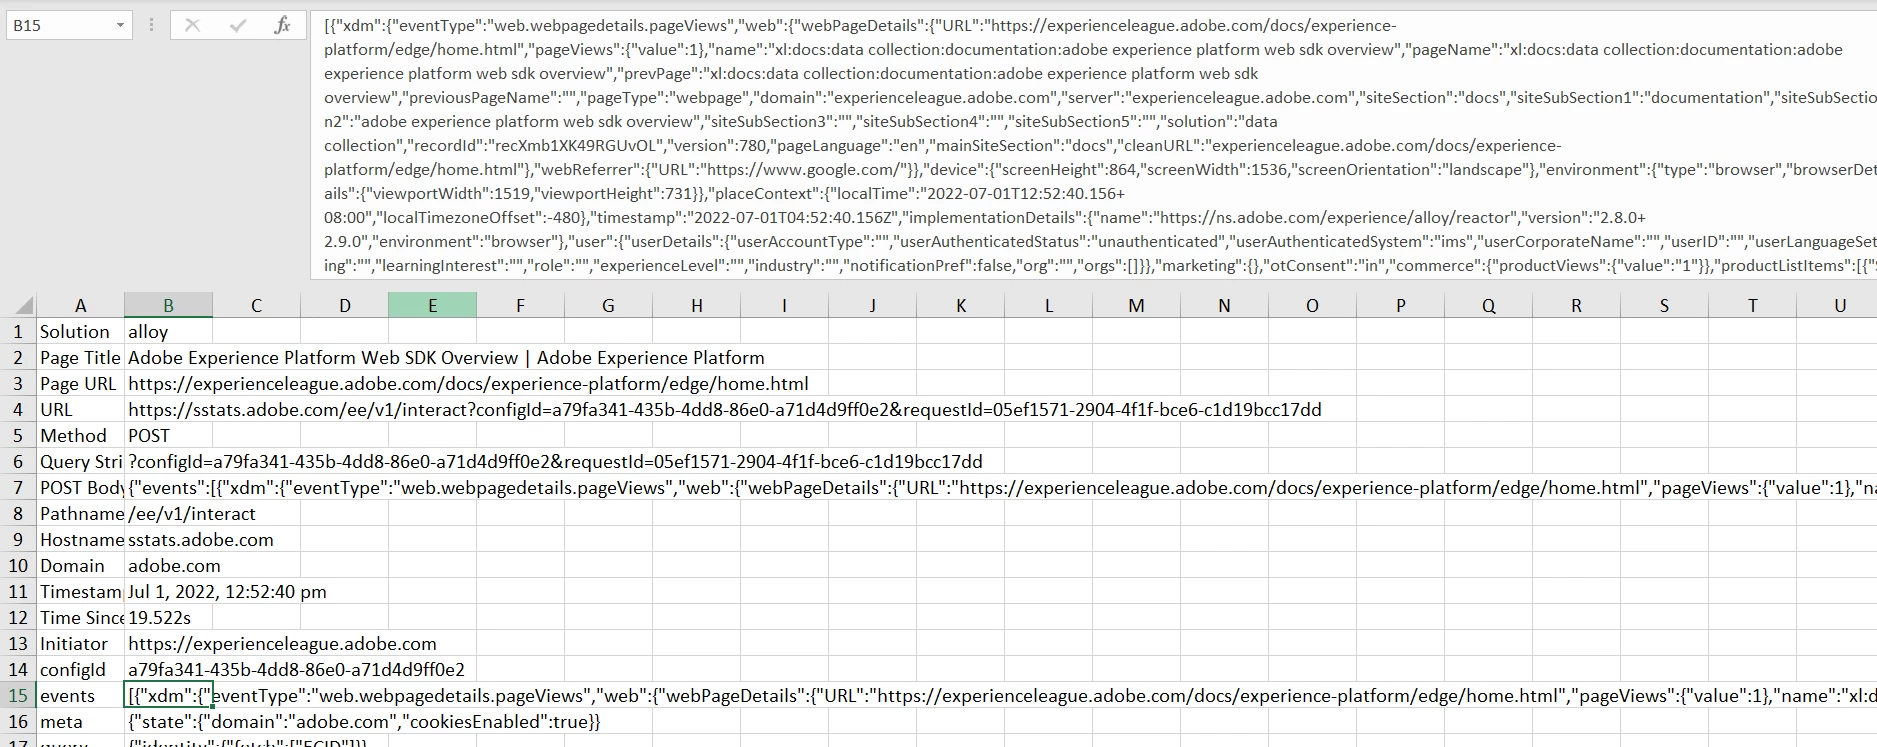
Task: Click the Pathname label cell
Action: [80, 513]
